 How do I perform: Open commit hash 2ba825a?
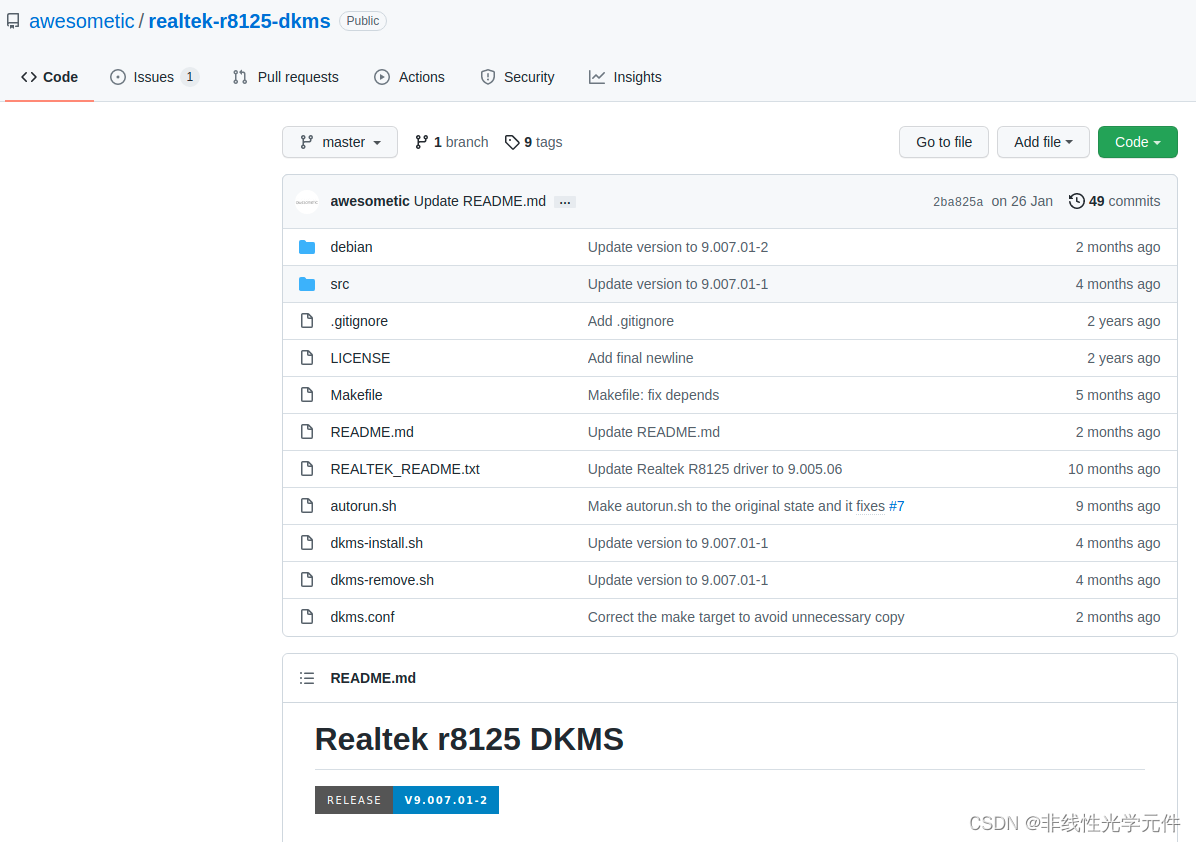[x=958, y=202]
